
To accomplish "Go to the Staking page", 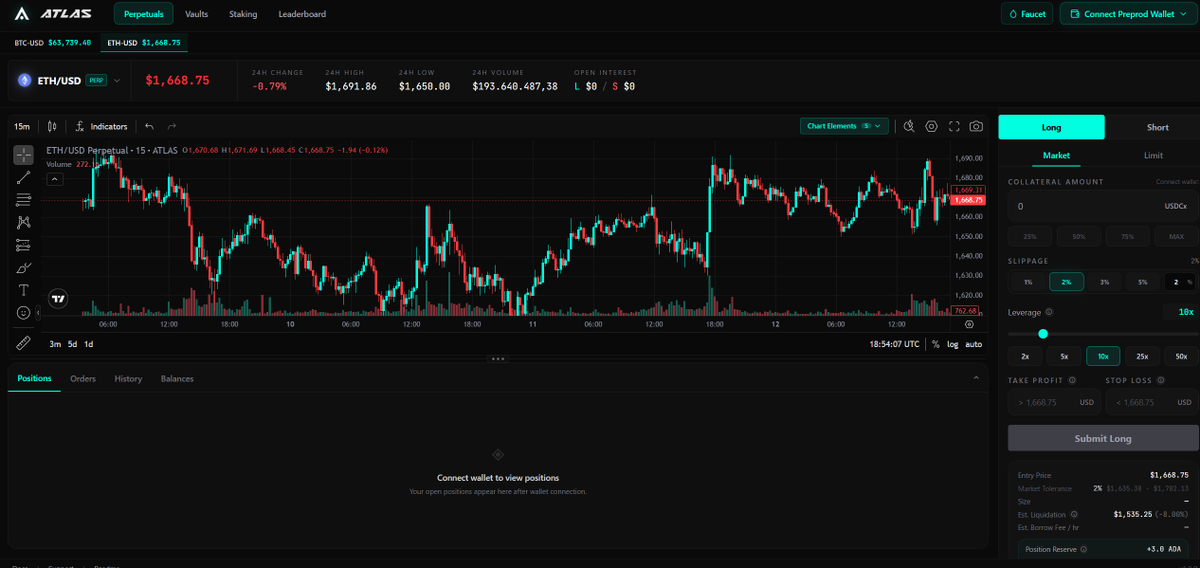I will [x=243, y=14].
